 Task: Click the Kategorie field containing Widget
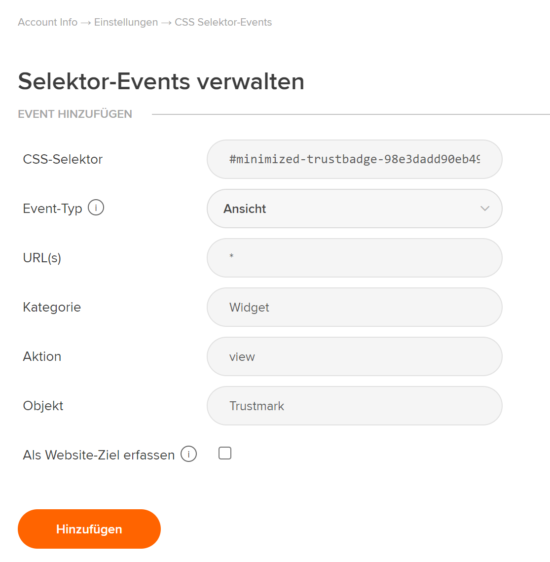354,307
